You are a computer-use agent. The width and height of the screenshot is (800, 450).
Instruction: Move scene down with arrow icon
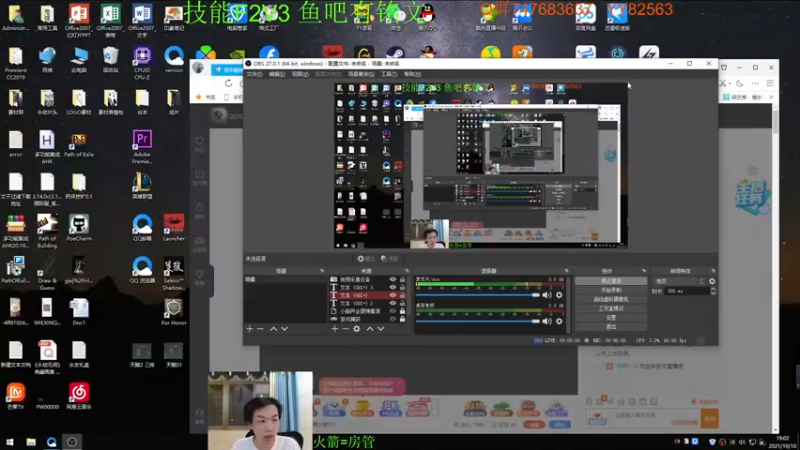click(285, 329)
